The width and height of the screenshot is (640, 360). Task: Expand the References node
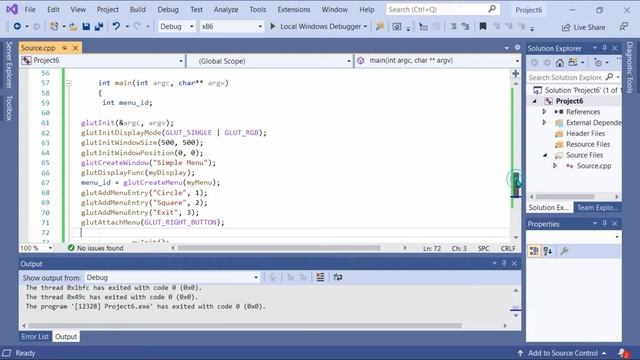pyautogui.click(x=544, y=111)
